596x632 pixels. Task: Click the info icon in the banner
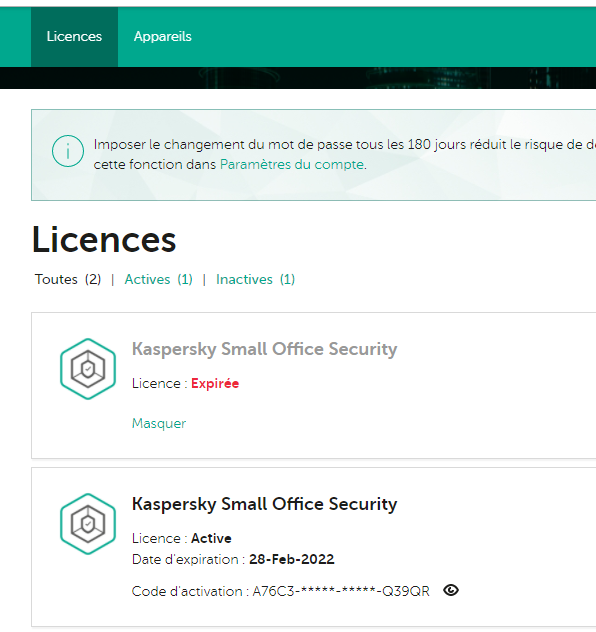coord(68,151)
